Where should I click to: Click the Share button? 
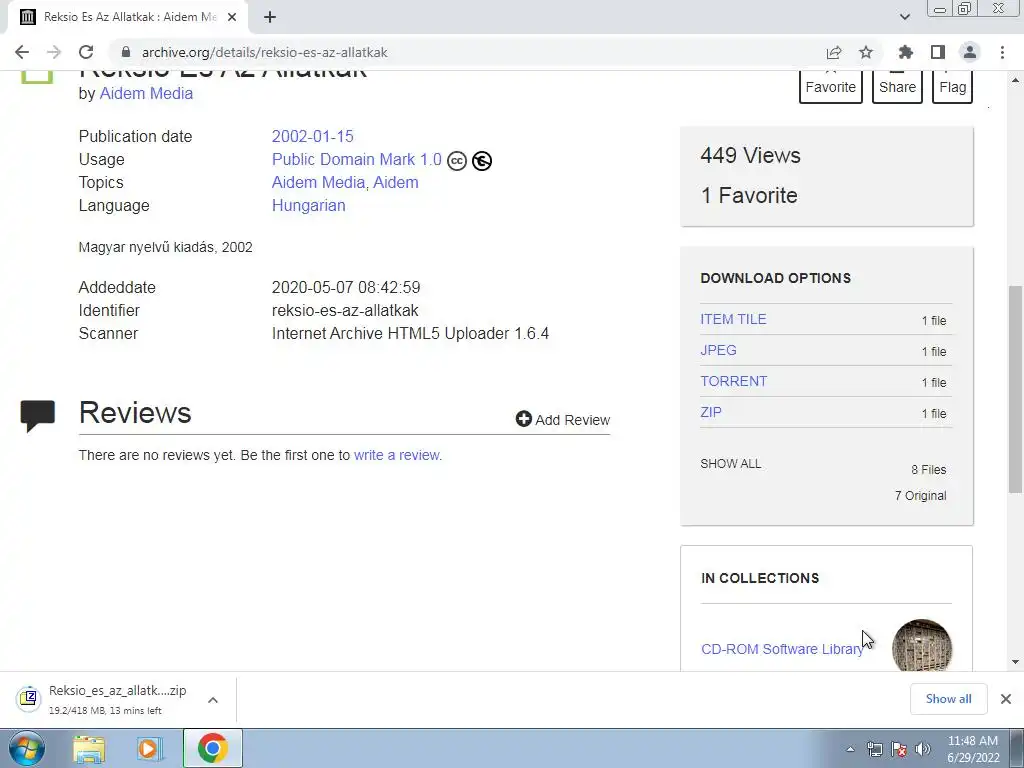[x=897, y=87]
